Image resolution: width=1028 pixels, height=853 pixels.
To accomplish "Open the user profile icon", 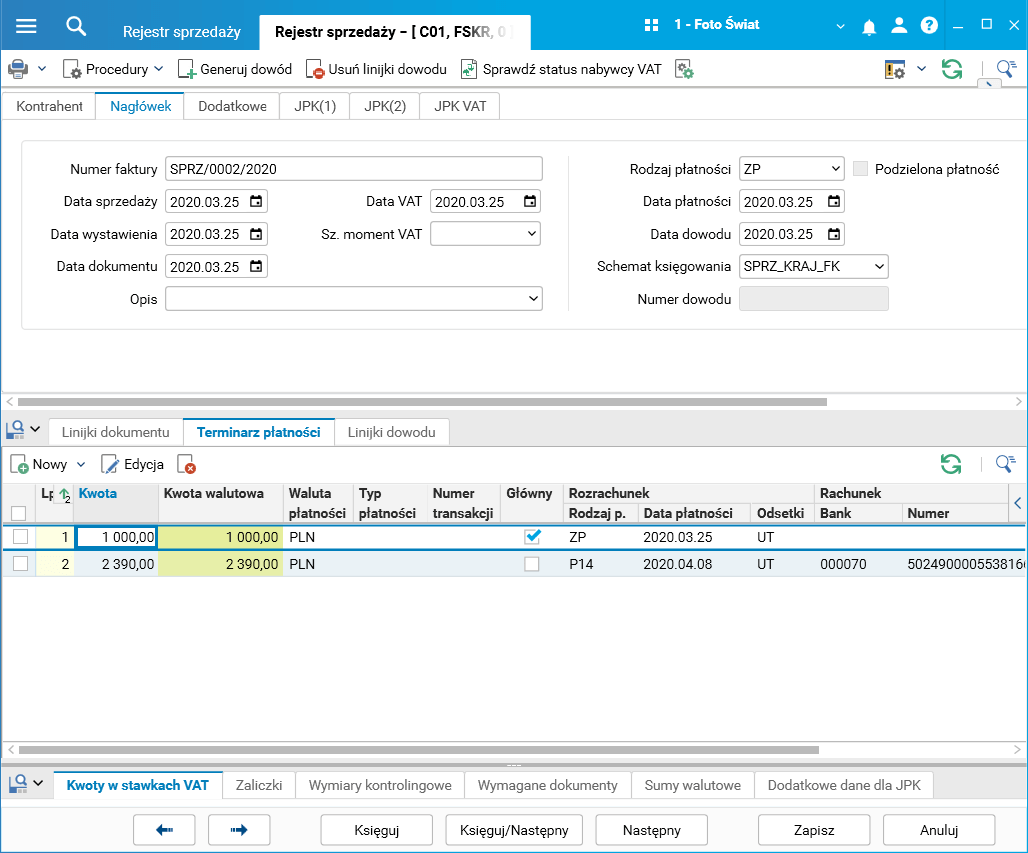I will pos(899,25).
